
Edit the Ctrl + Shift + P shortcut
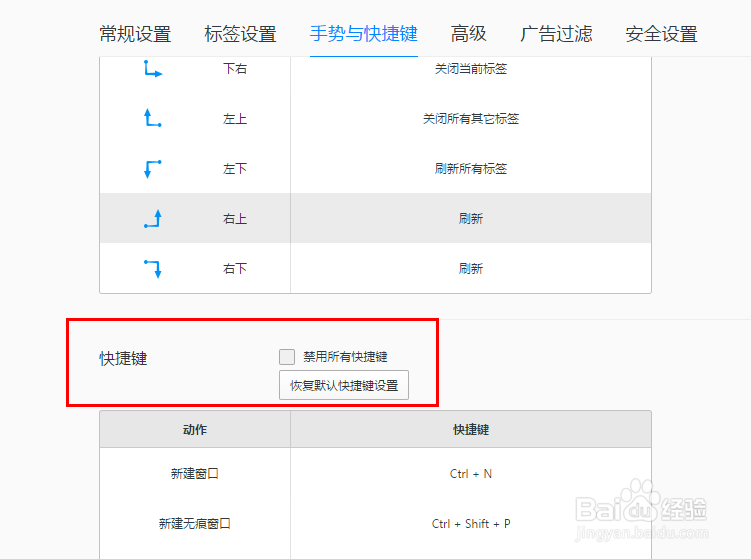pyautogui.click(x=471, y=524)
